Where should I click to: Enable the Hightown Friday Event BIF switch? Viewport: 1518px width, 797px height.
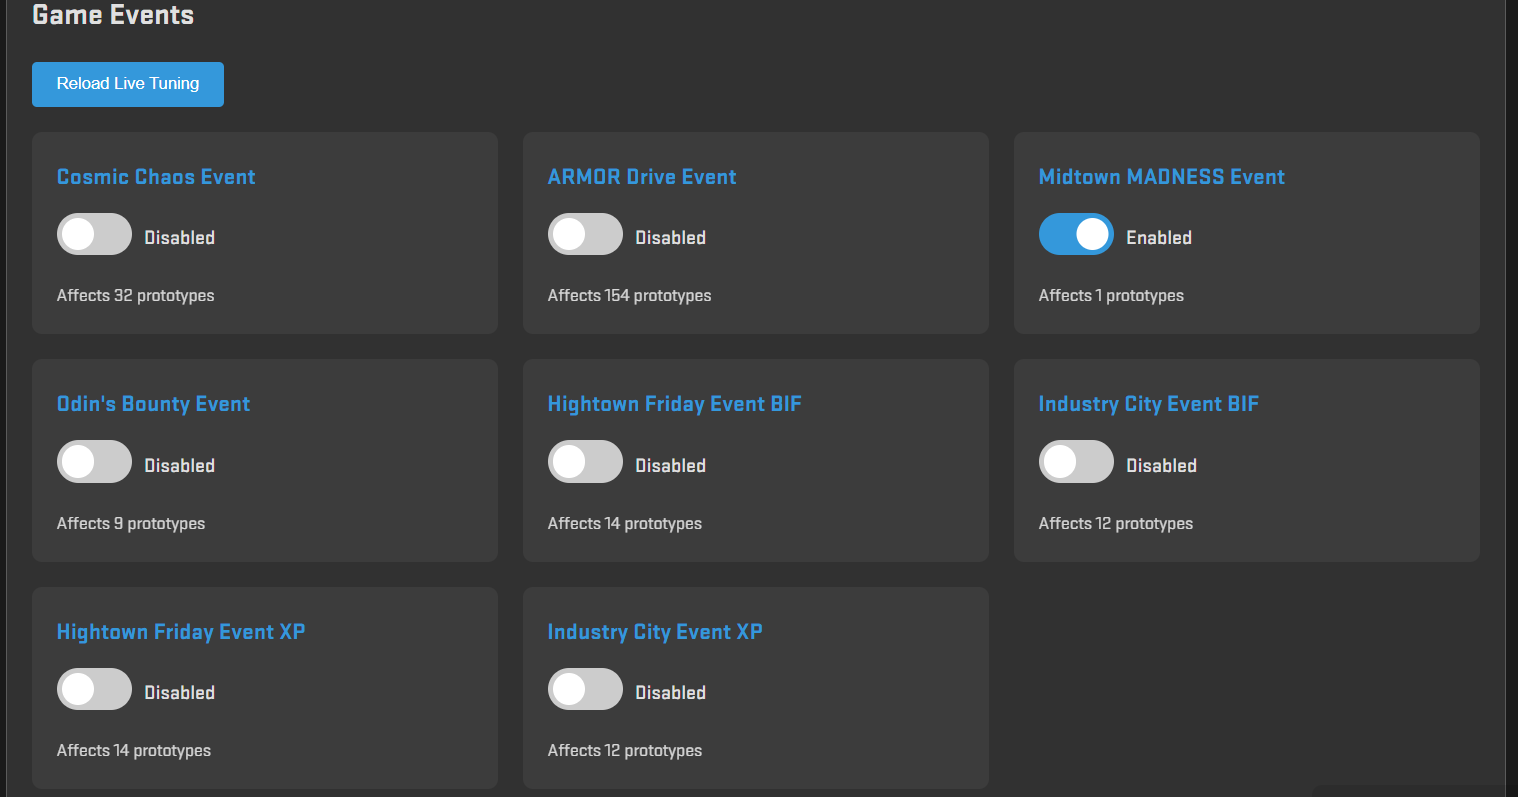(x=585, y=462)
